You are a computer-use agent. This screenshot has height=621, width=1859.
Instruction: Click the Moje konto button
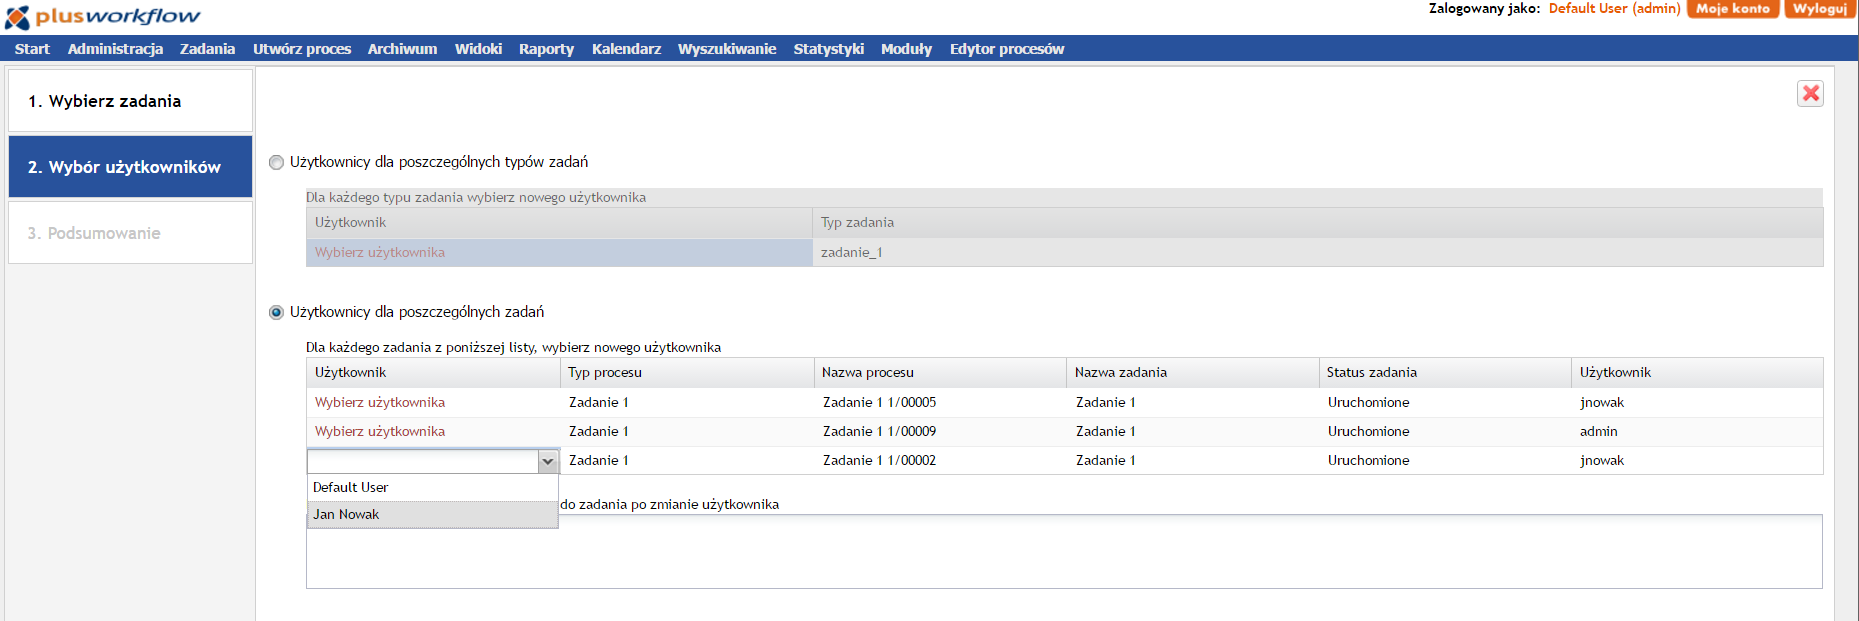click(x=1733, y=9)
